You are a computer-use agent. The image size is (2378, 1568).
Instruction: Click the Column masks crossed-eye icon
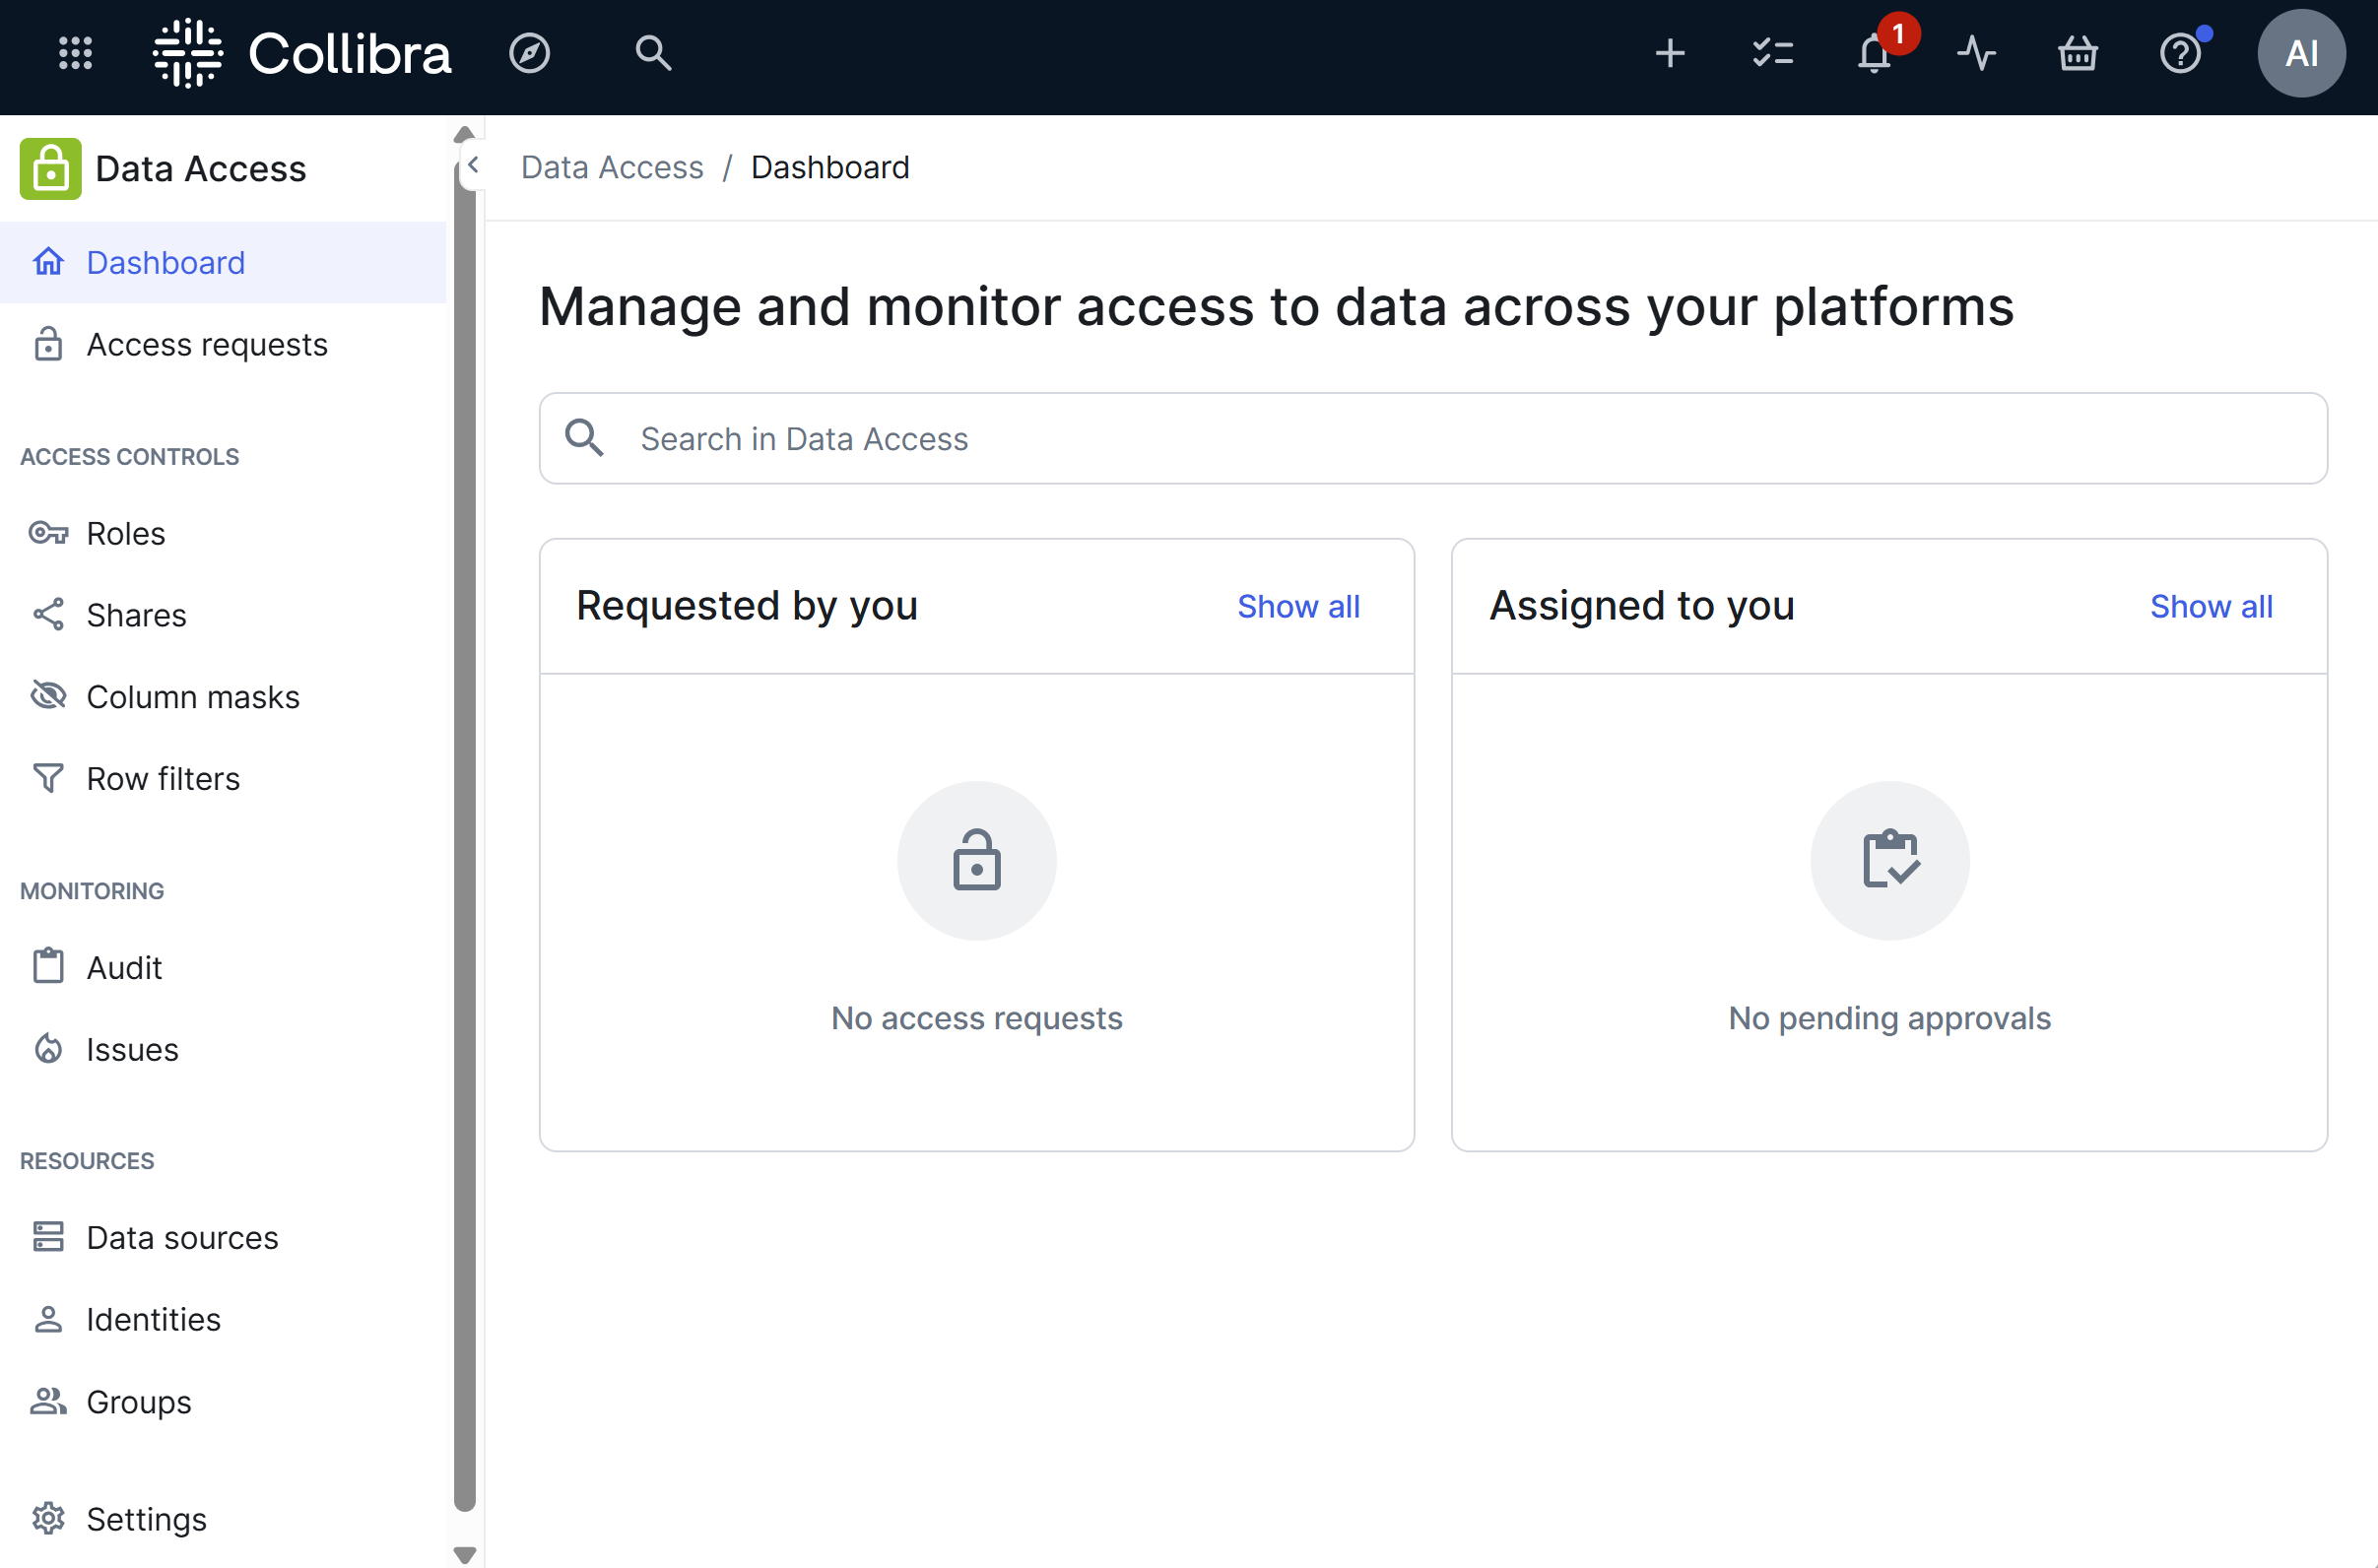click(x=48, y=695)
